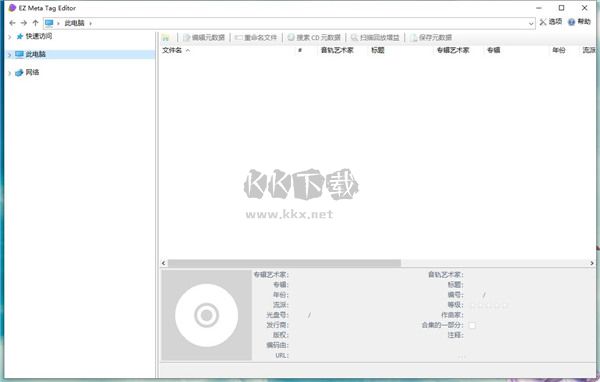Click the 扫描回放增益 toolbar button
The height and width of the screenshot is (382, 600).
click(375, 38)
